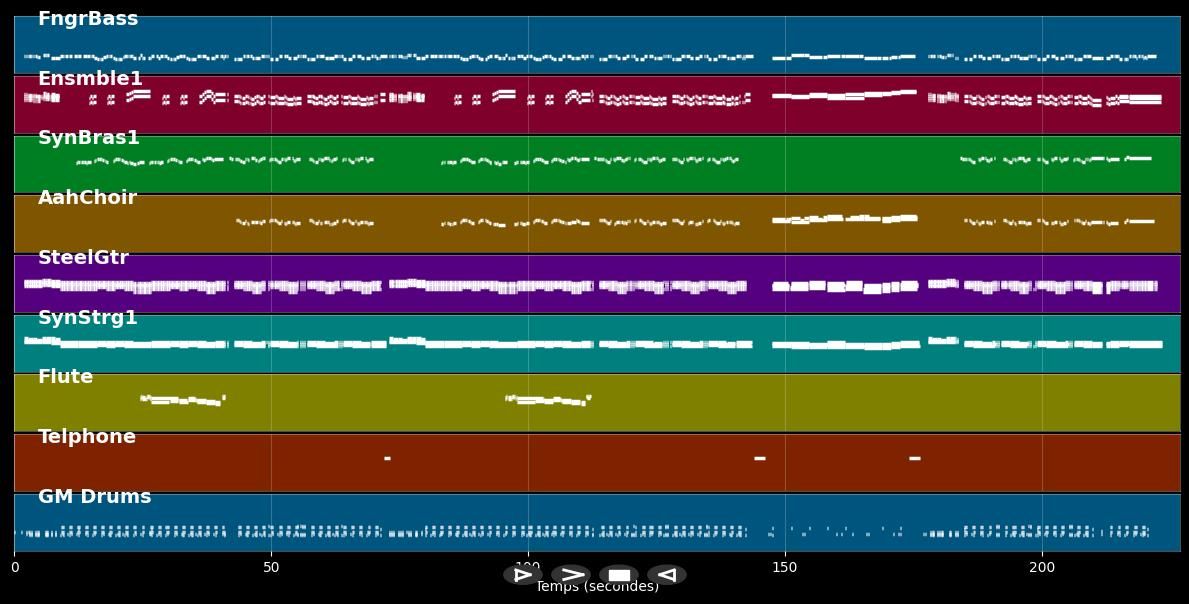The height and width of the screenshot is (604, 1189).
Task: Select the Ensmble1 track label
Action: (90, 79)
